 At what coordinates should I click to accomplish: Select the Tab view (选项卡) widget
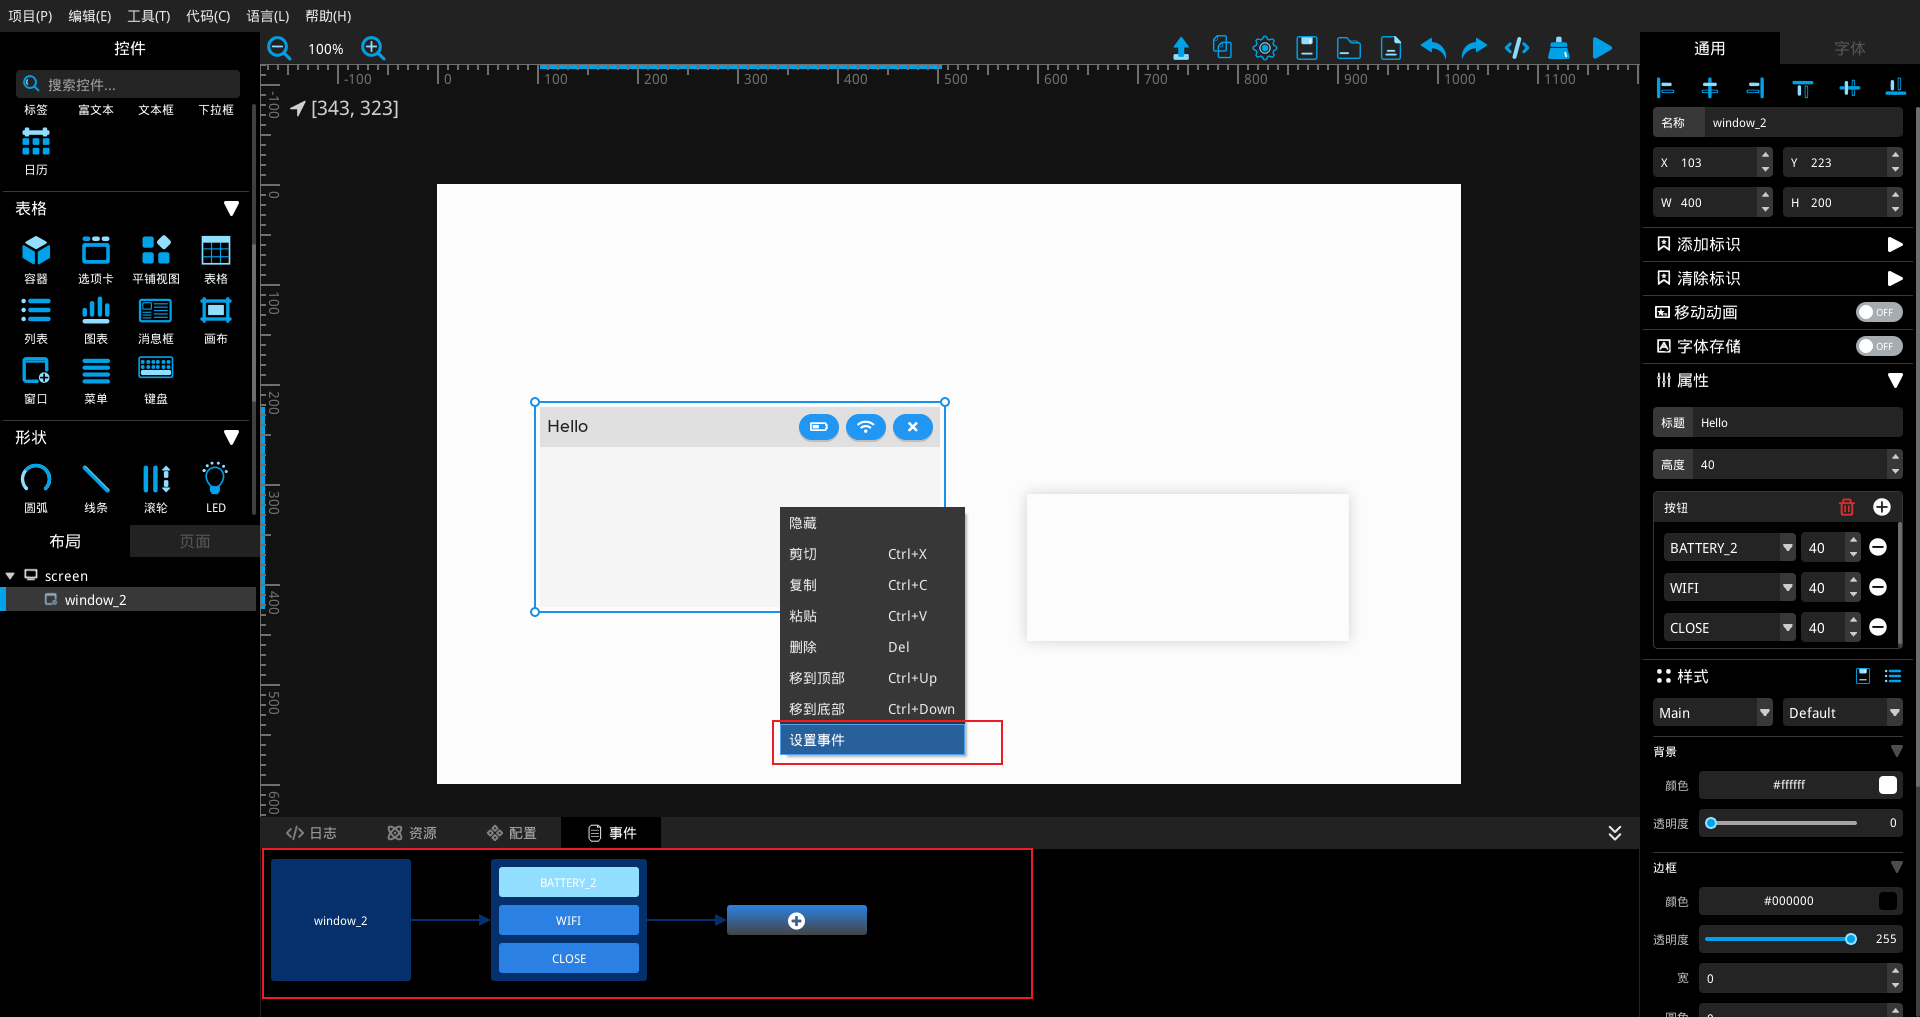click(x=96, y=259)
